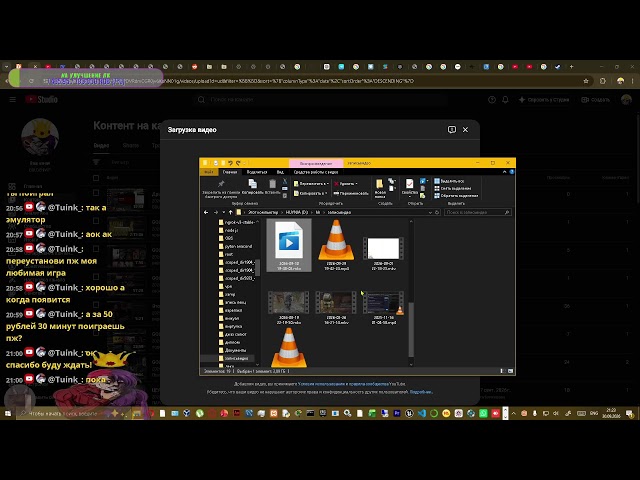Screen dimensions: 640x480
Task: Open the recent locations dropdown arrow
Action: tap(223, 212)
